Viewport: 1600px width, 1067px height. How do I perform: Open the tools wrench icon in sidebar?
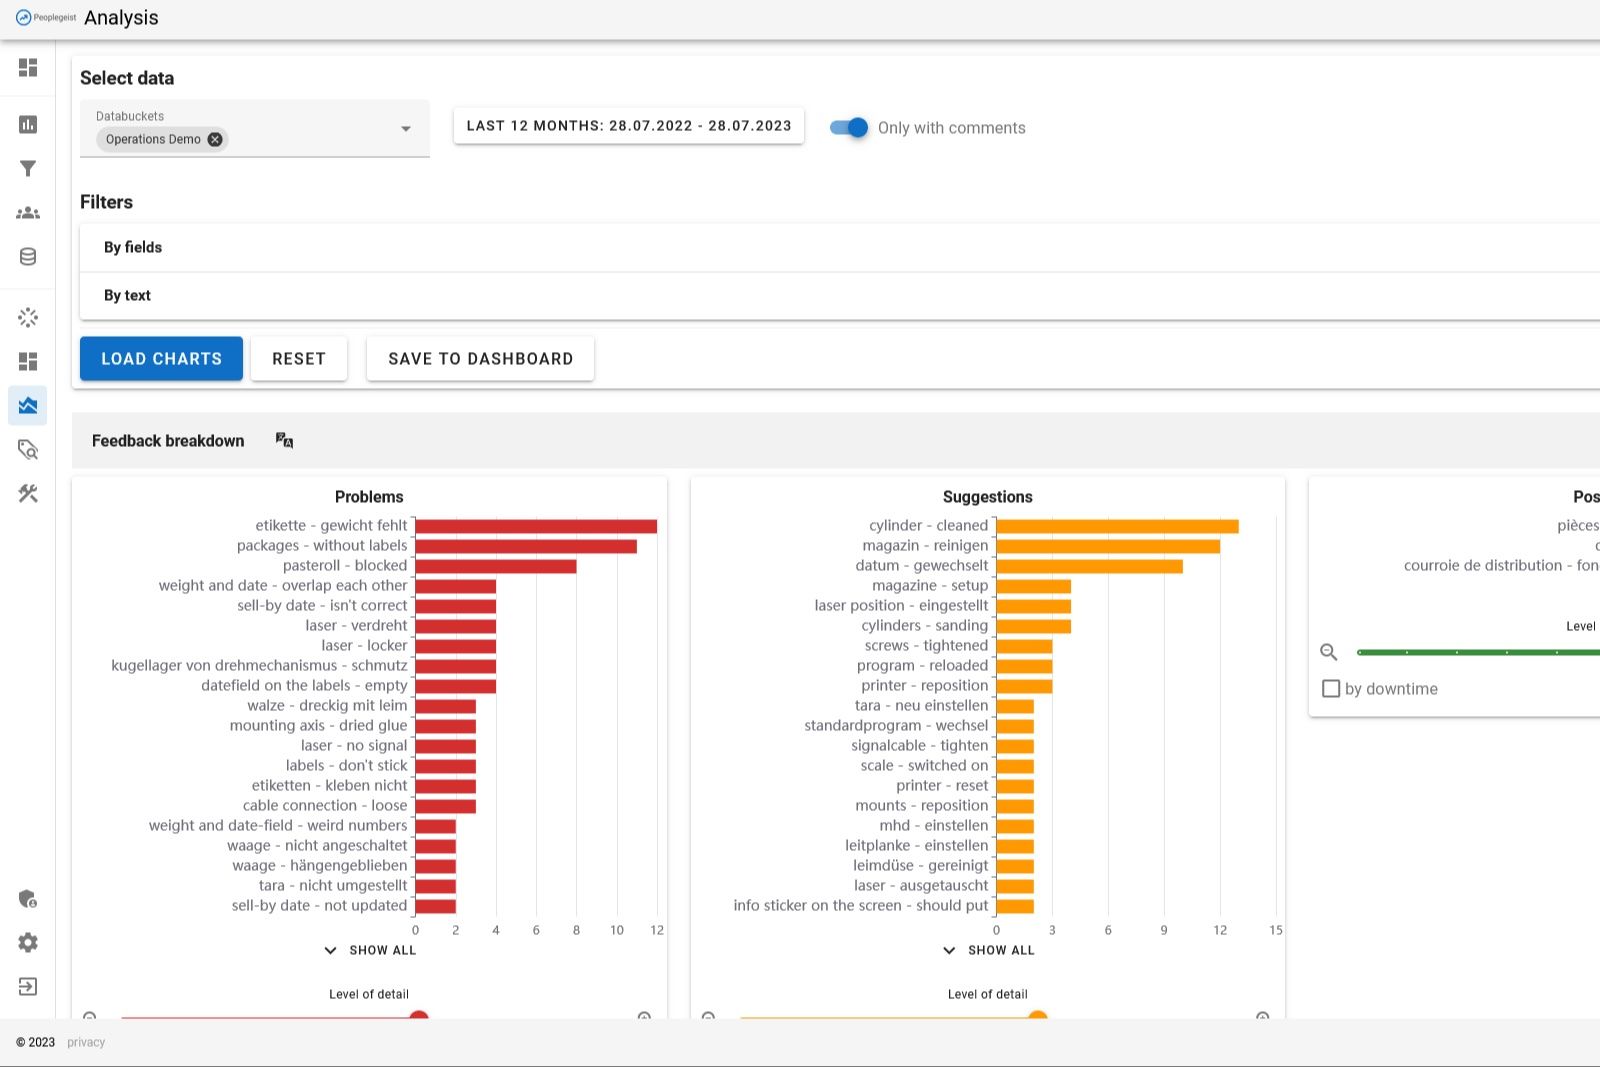coord(28,493)
